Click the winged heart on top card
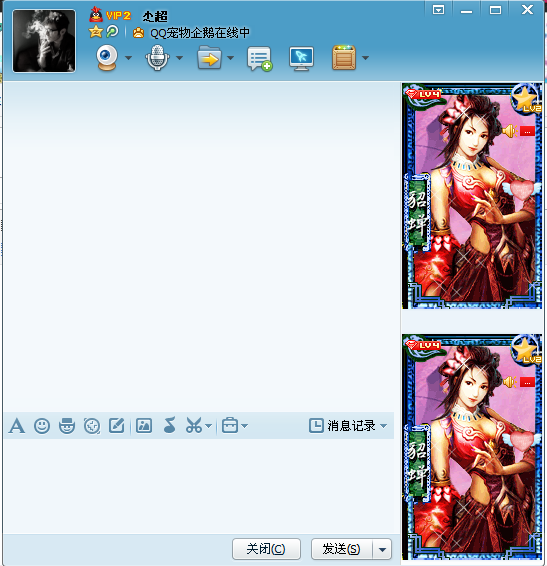Screen dimensions: 547x566 click(521, 190)
